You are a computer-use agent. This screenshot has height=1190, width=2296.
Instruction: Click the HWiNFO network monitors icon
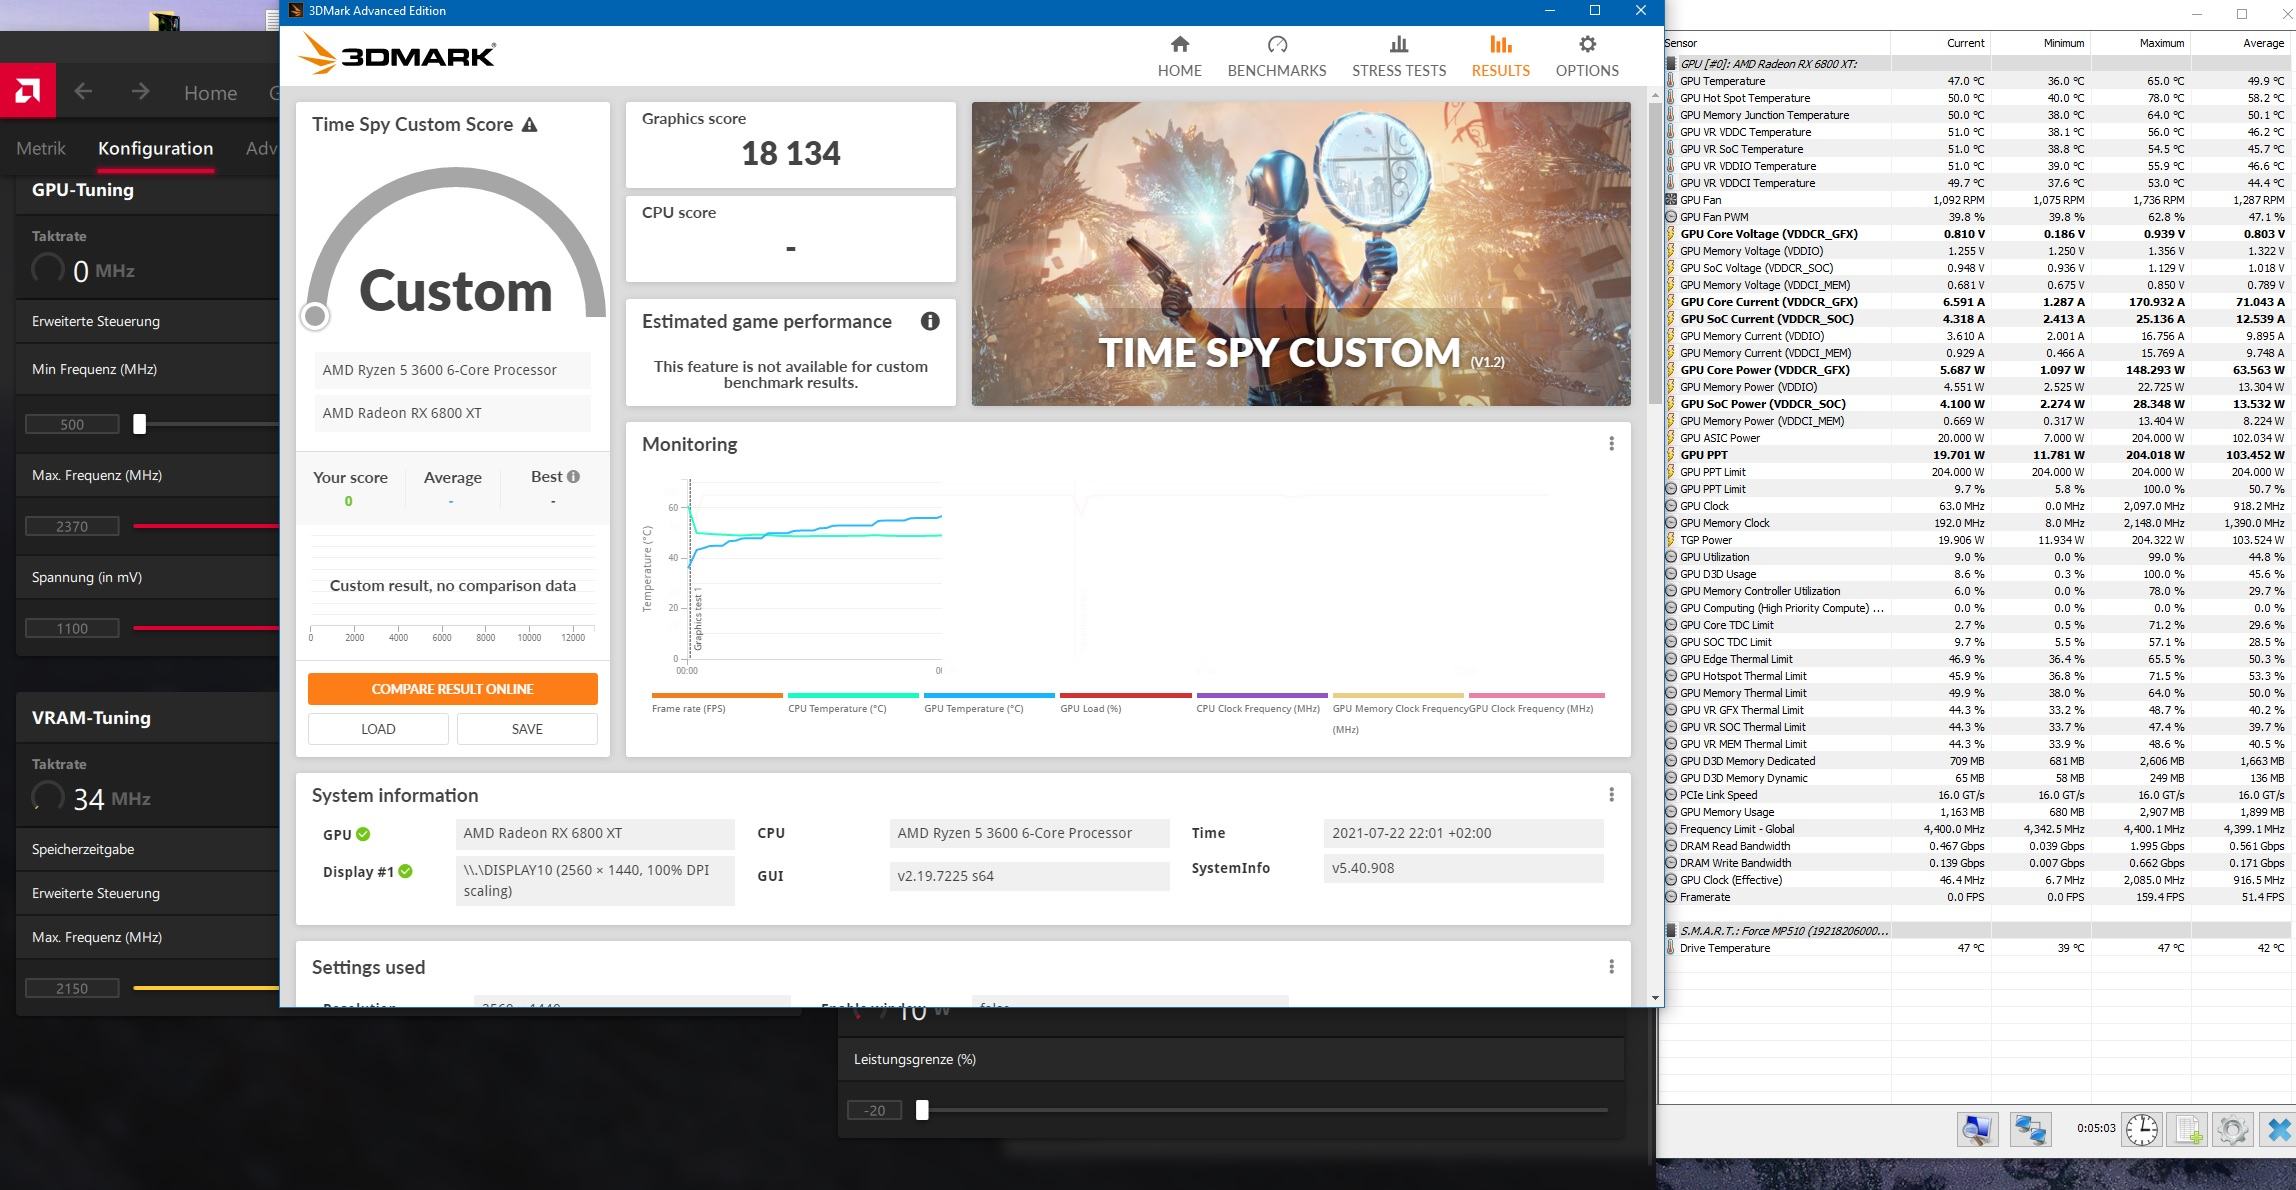(2029, 1130)
